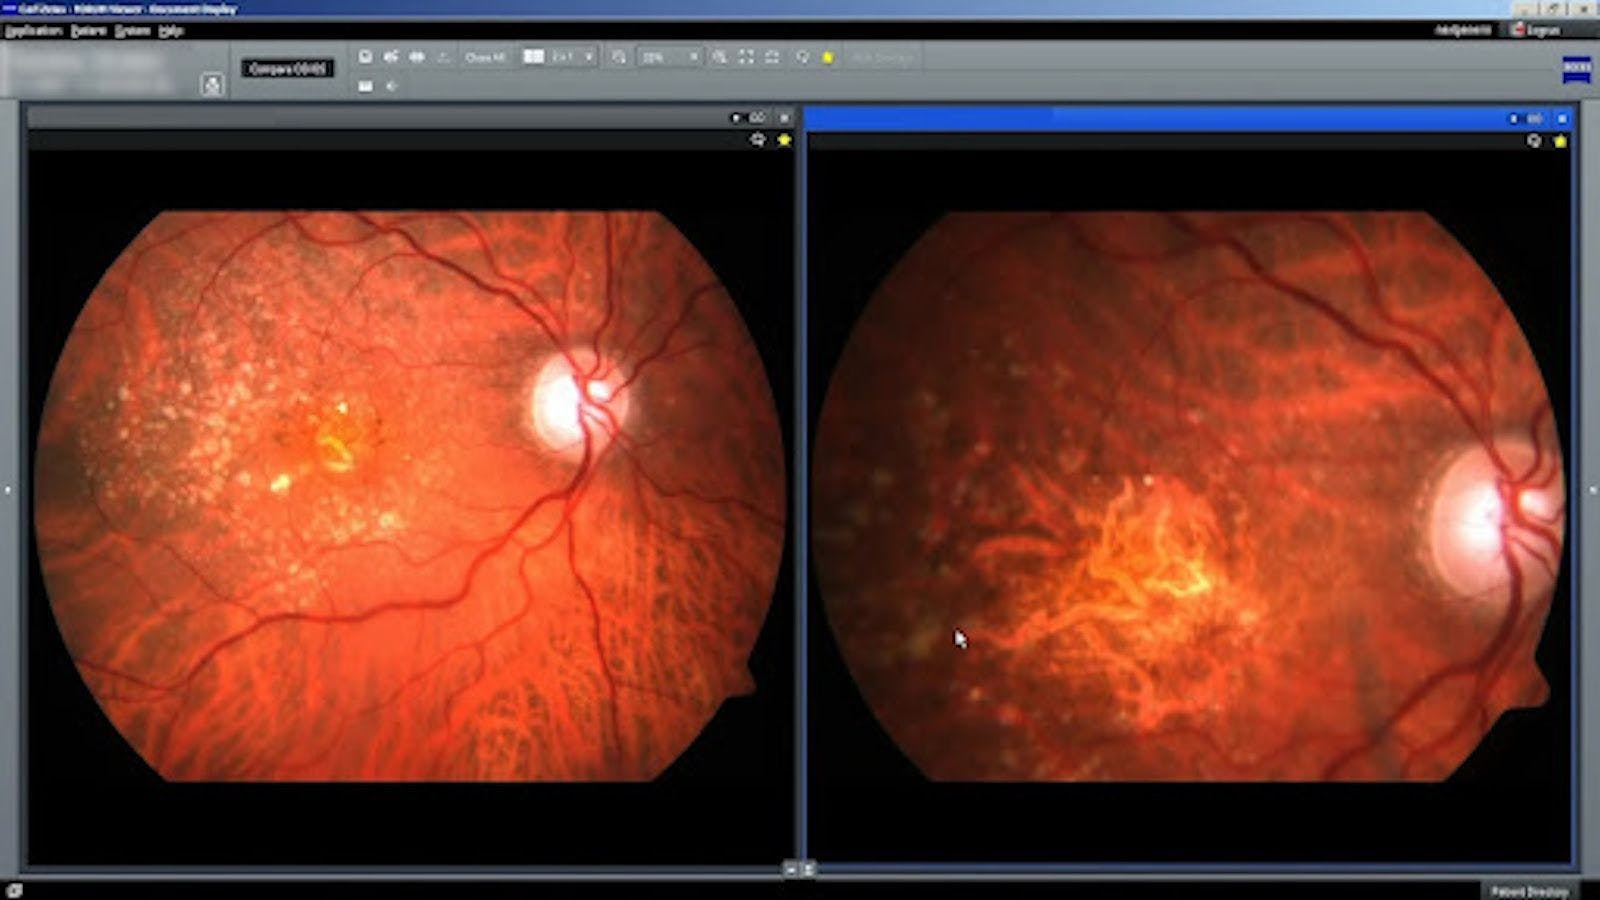Click the Logout button
The height and width of the screenshot is (900, 1600).
click(x=1537, y=30)
